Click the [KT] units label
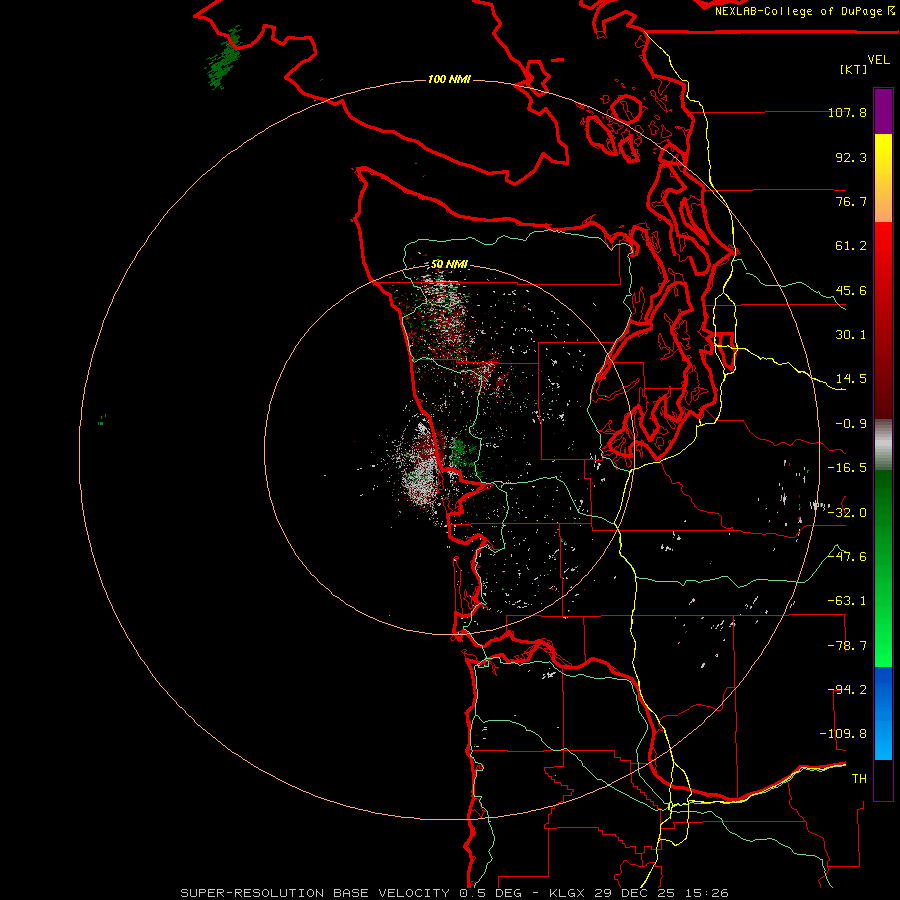 pyautogui.click(x=854, y=69)
